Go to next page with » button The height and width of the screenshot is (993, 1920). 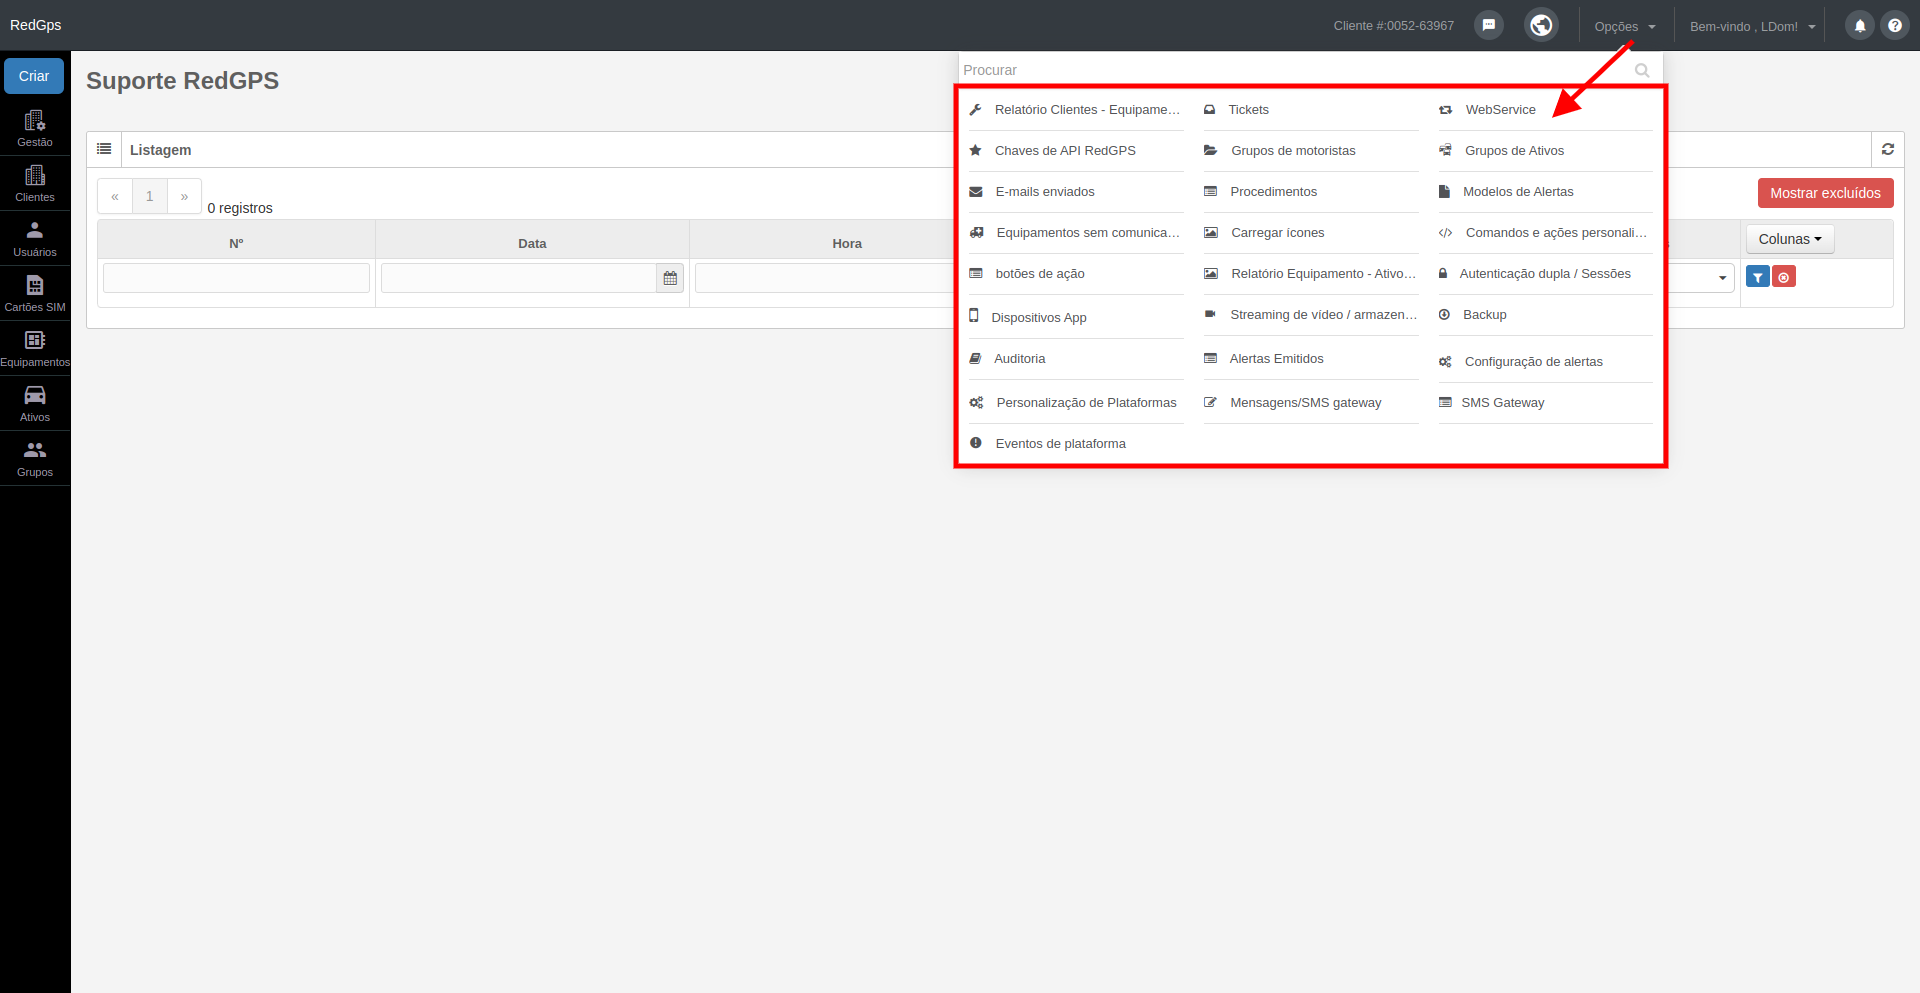[x=184, y=196]
